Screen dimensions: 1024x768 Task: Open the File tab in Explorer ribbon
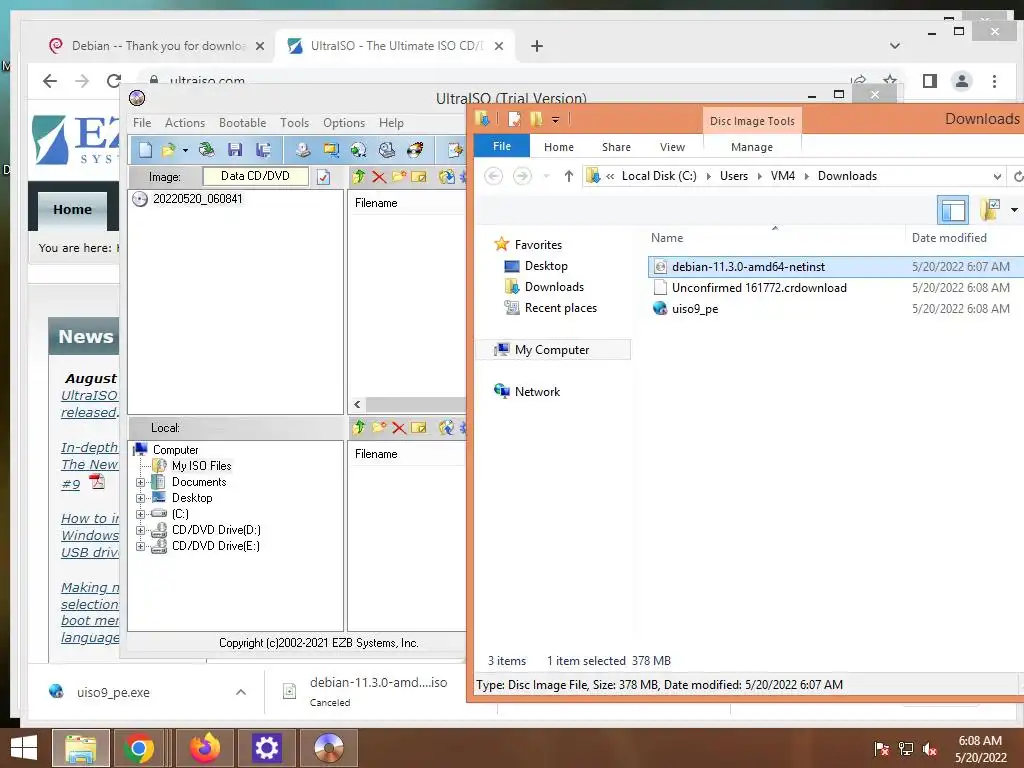coord(502,146)
